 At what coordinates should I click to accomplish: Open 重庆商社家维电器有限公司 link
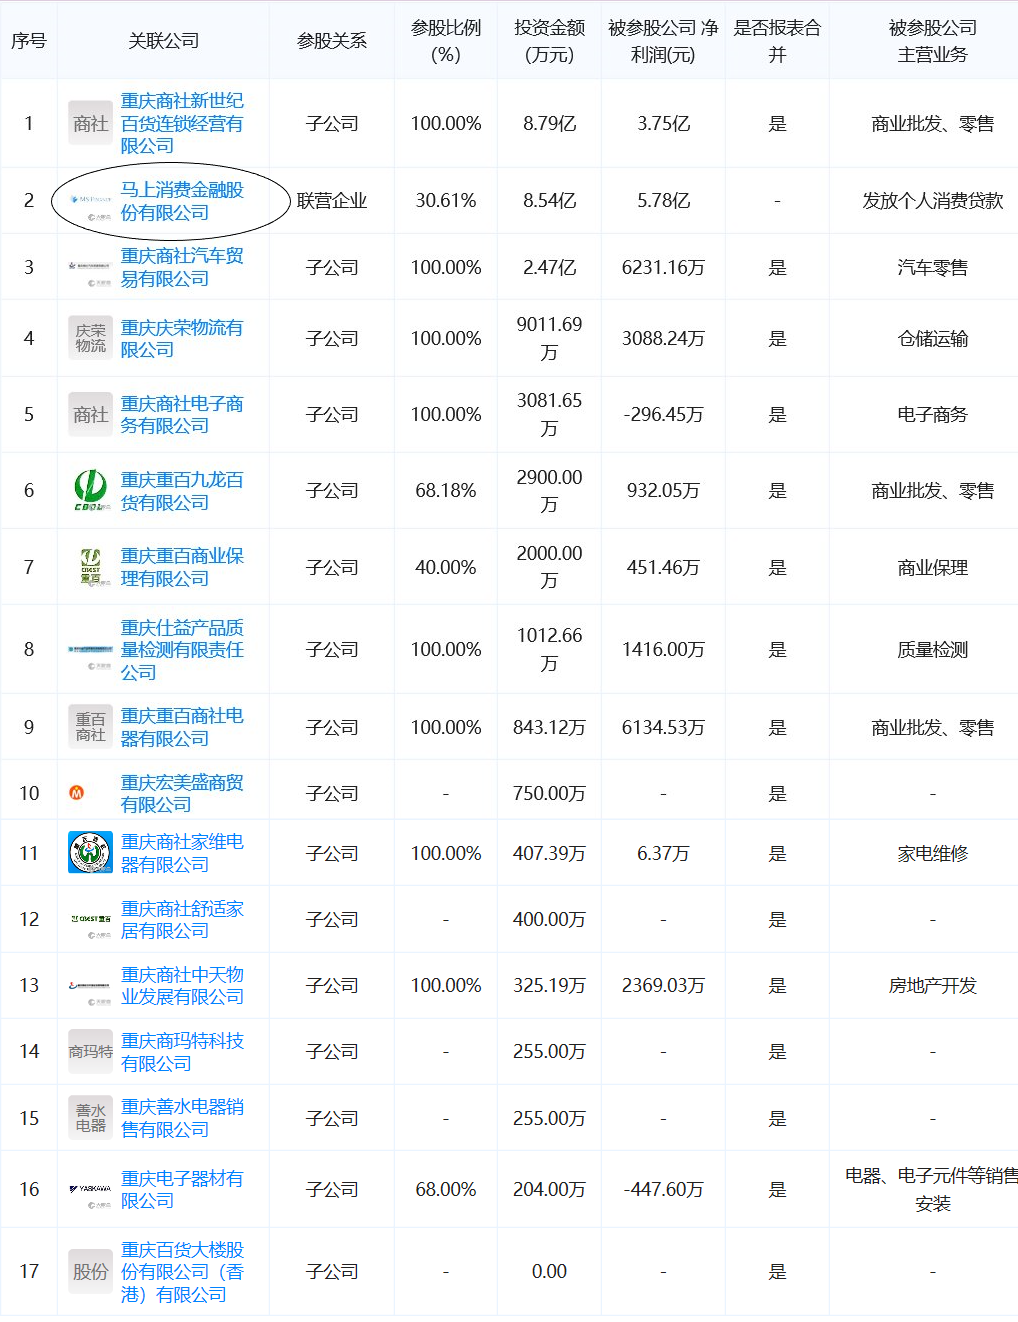coord(182,853)
